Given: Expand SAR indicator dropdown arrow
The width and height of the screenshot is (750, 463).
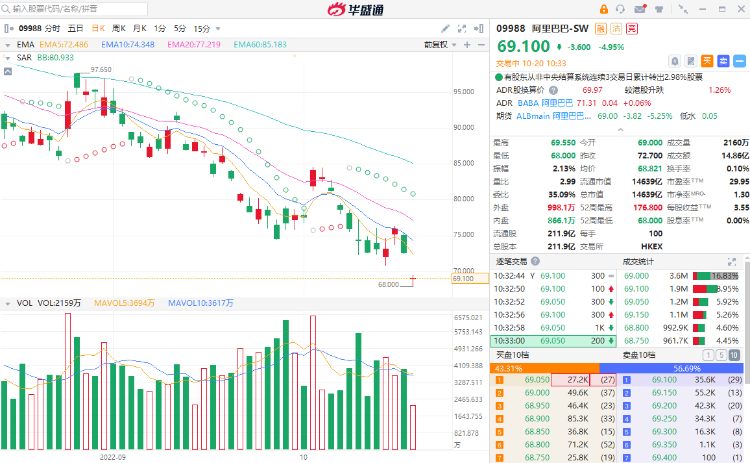Looking at the screenshot, I should [x=8, y=58].
